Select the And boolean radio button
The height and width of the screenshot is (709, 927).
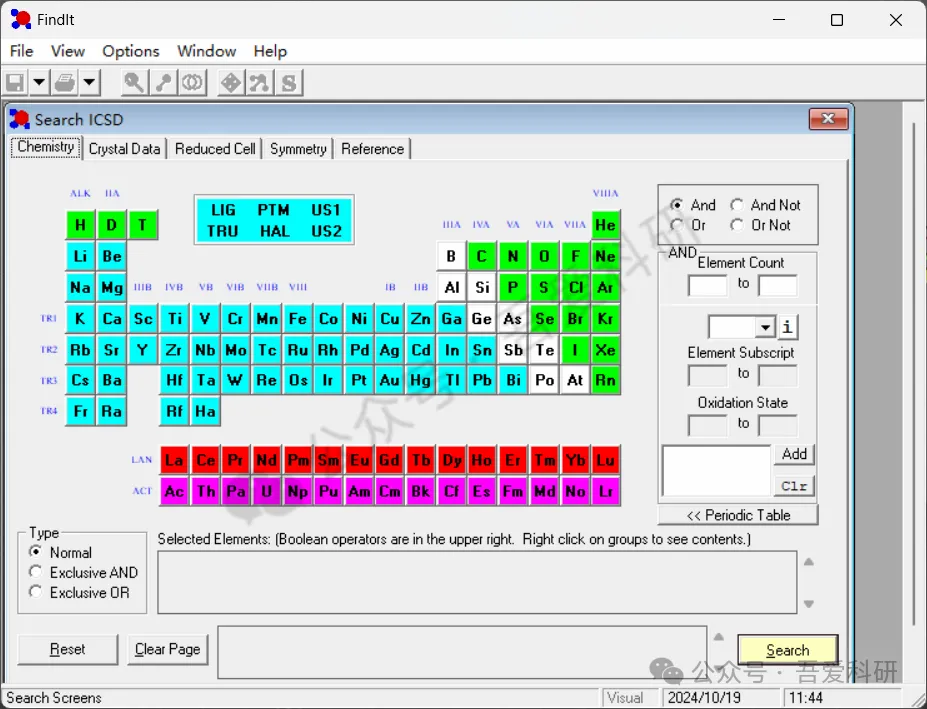coord(677,205)
